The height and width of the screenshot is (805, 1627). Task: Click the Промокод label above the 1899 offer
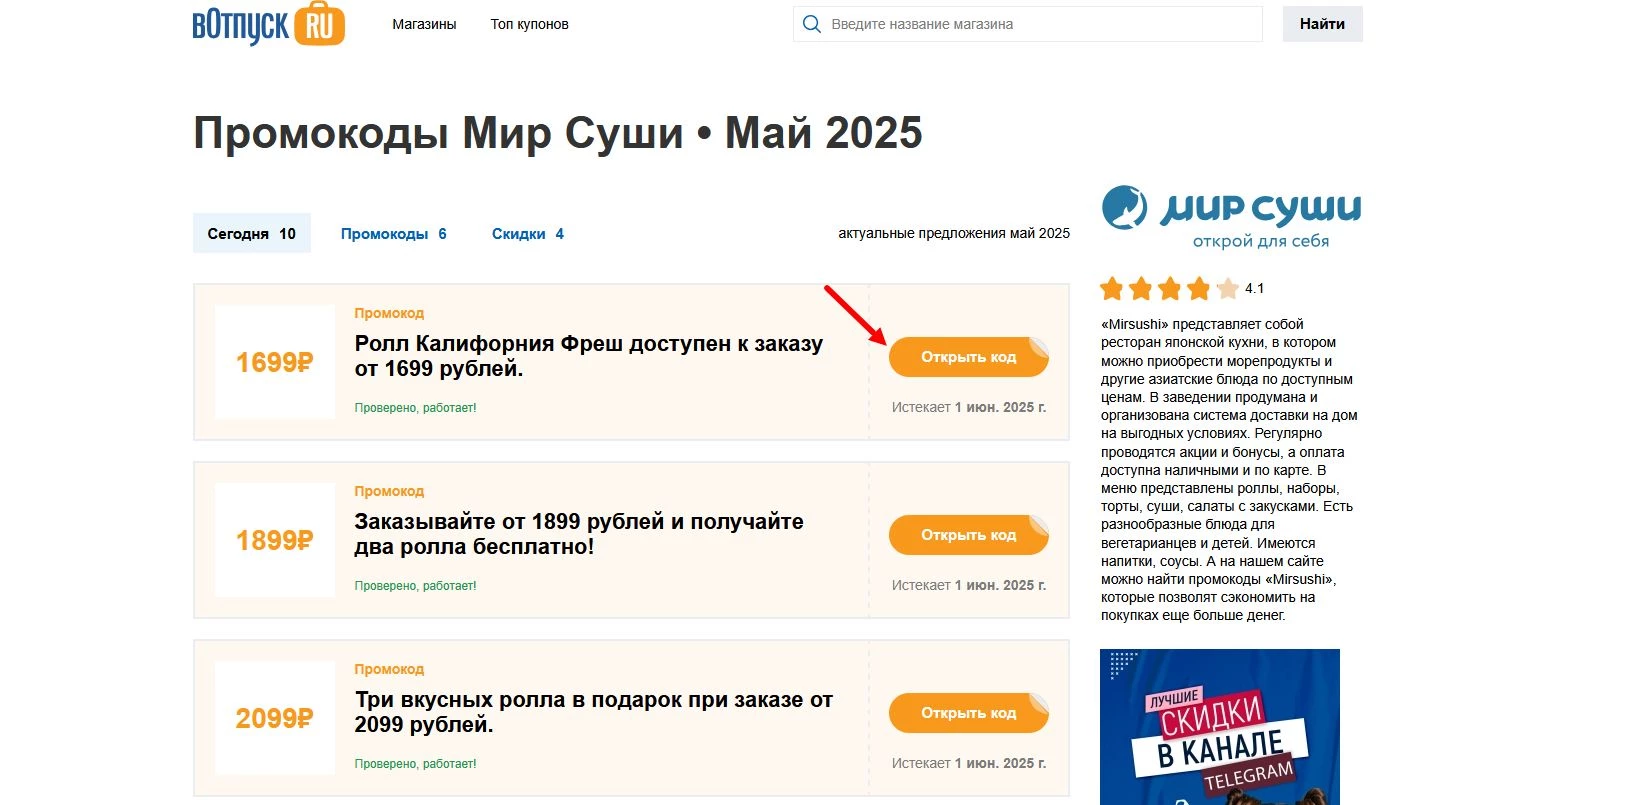[389, 491]
